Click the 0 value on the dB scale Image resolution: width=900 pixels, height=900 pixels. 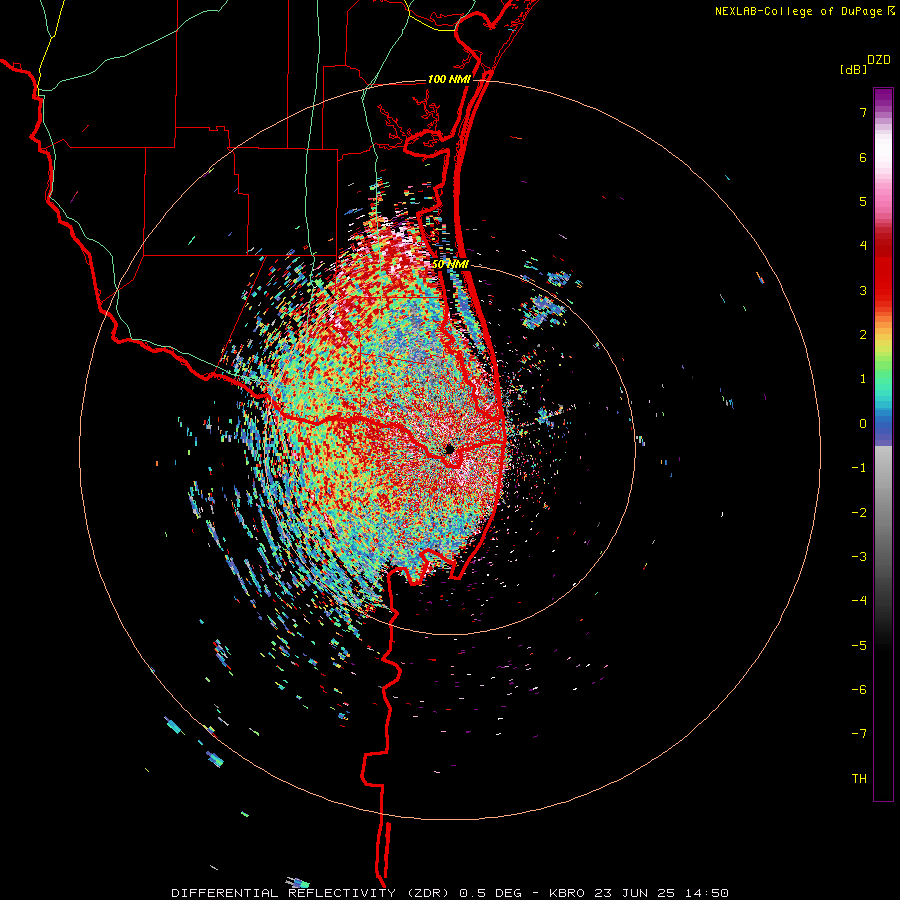click(863, 424)
